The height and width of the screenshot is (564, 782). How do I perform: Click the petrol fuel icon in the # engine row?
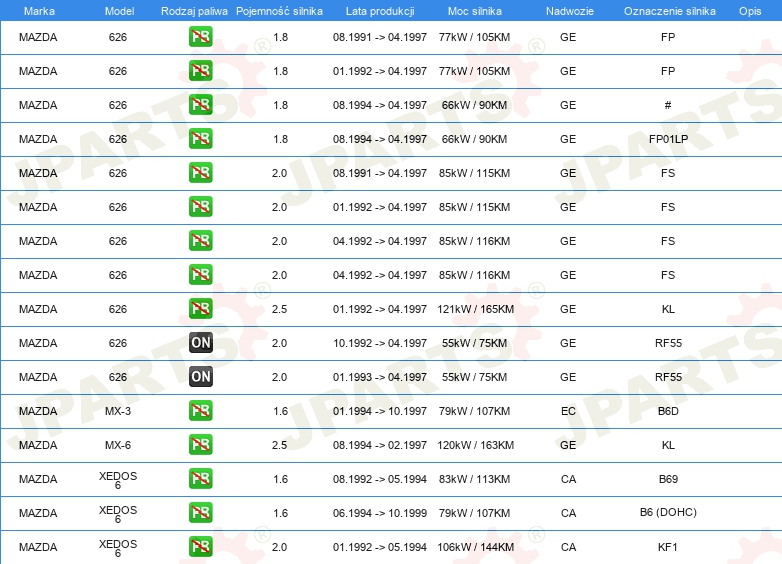[200, 104]
